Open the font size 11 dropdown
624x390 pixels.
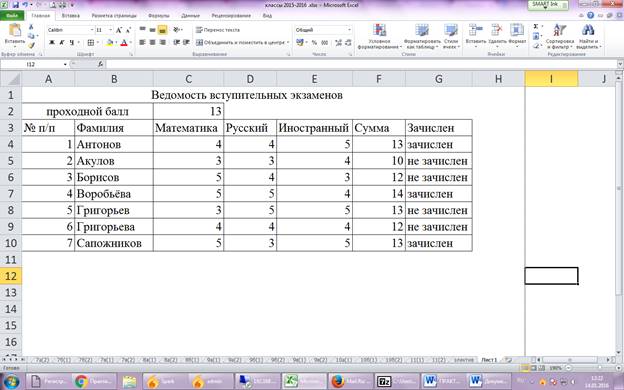pos(111,30)
